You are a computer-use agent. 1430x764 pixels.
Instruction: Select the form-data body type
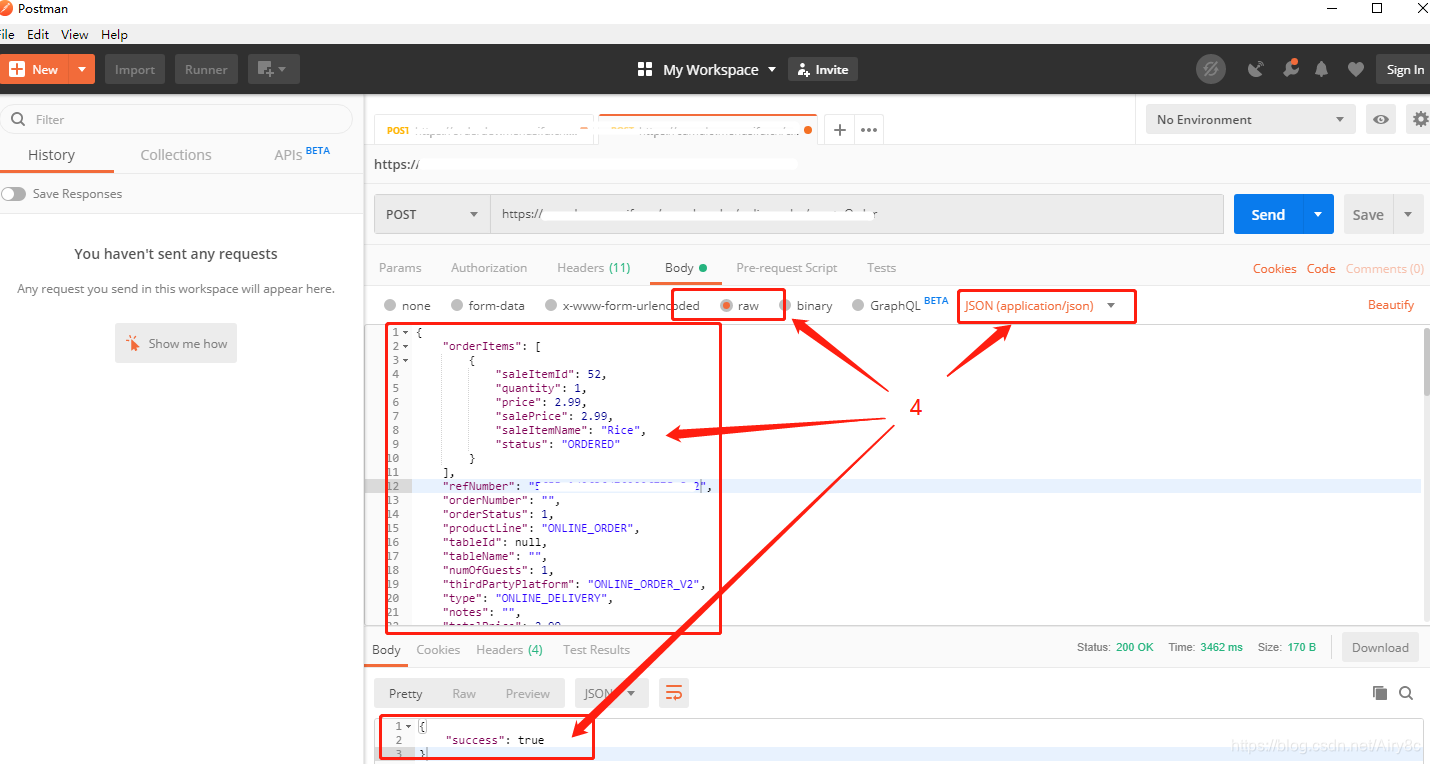click(x=457, y=305)
